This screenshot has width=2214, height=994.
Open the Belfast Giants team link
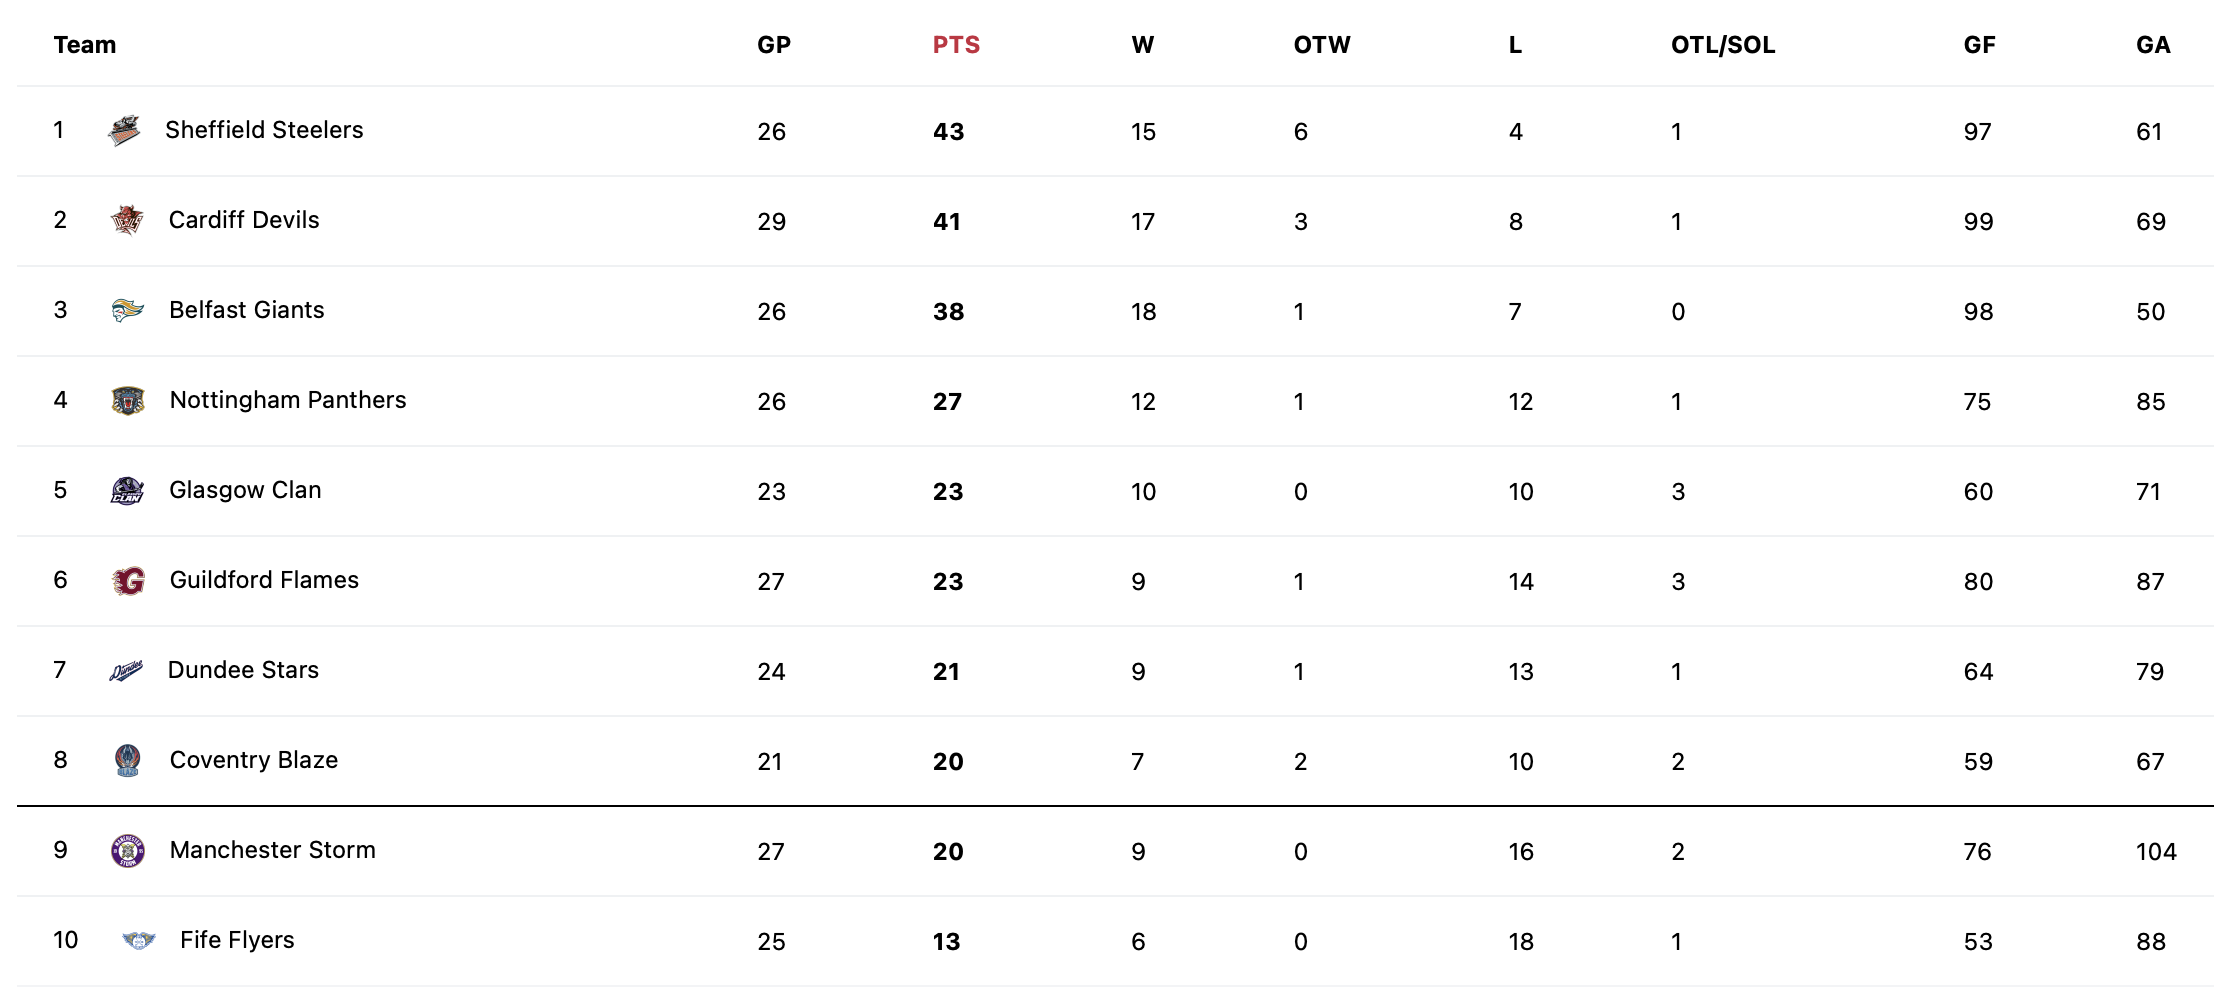[x=247, y=310]
